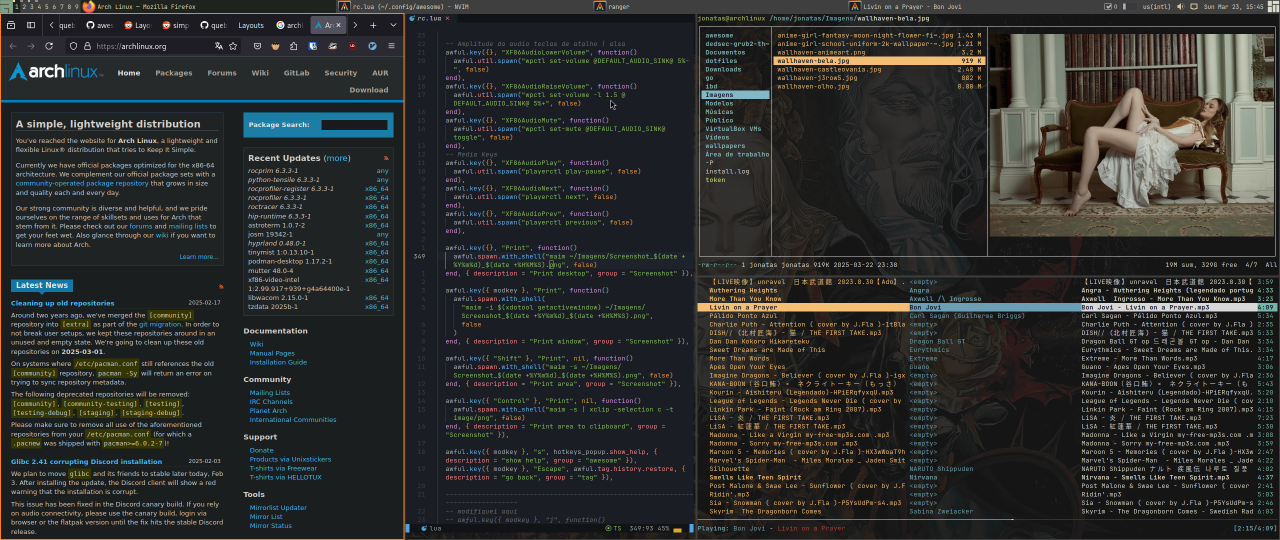
Task: Toggle Firefox sidebar icon
Action: coord(31,25)
